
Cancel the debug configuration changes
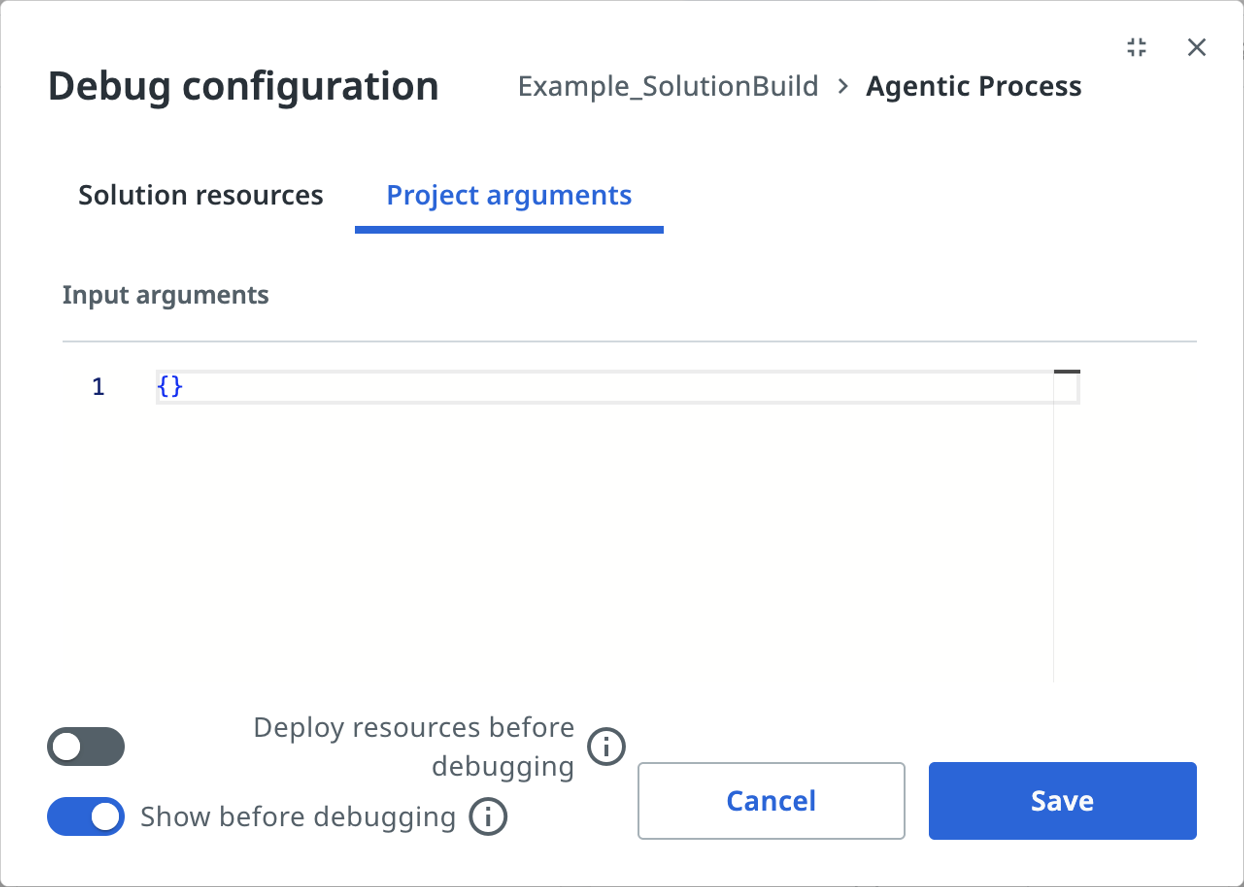(771, 801)
